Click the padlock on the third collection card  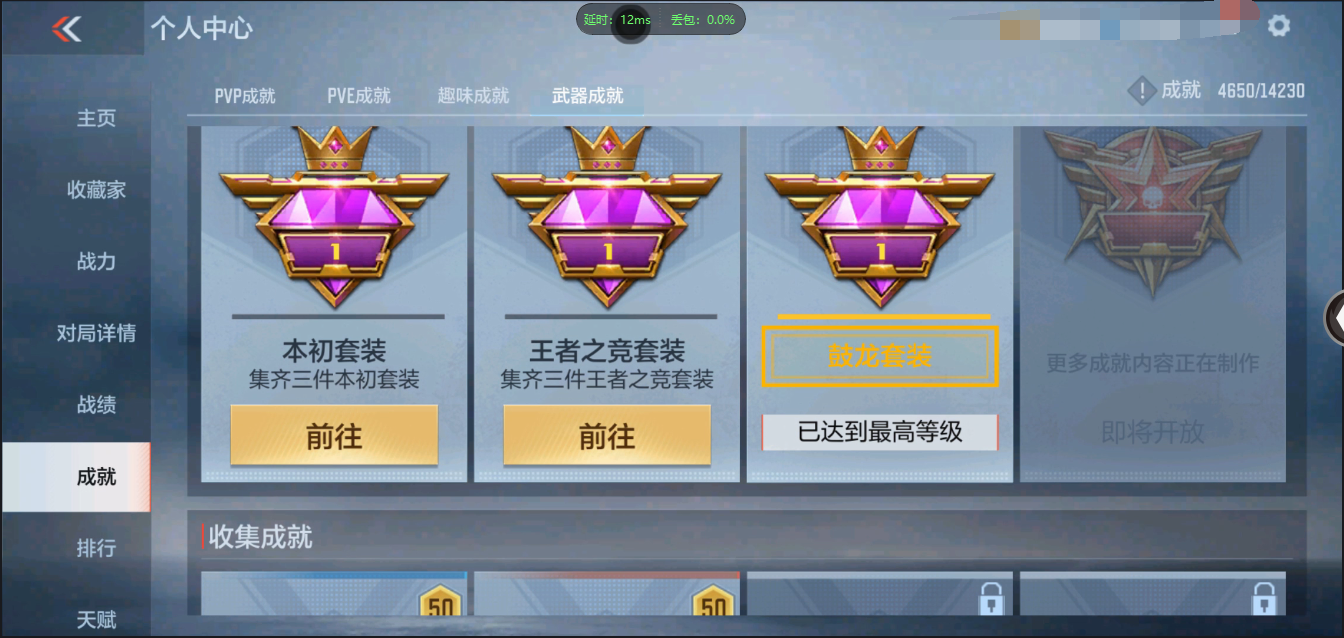pos(990,600)
